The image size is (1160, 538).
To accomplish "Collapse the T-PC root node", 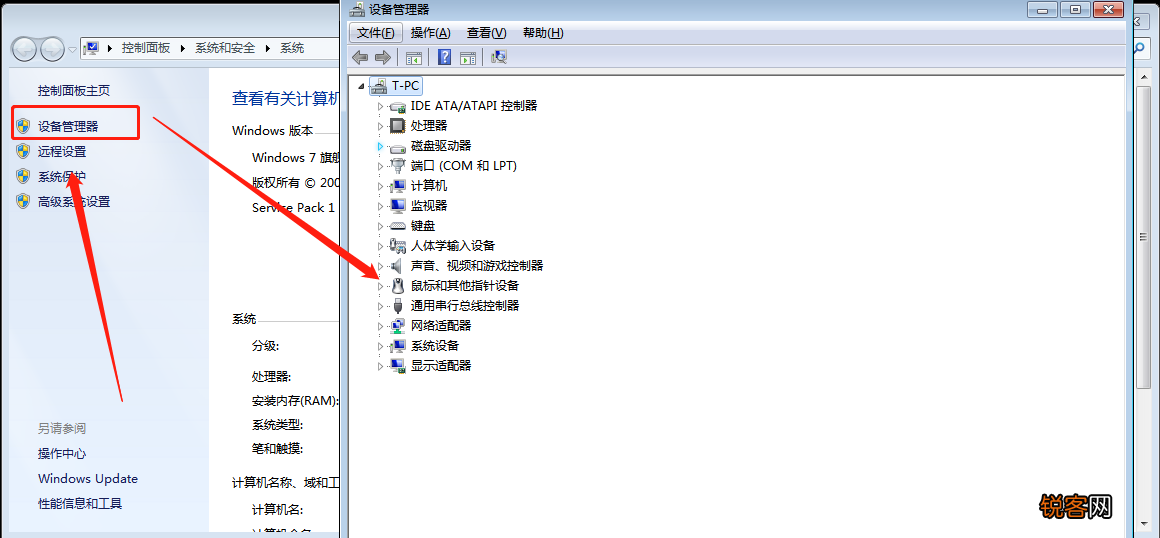I will pos(362,87).
